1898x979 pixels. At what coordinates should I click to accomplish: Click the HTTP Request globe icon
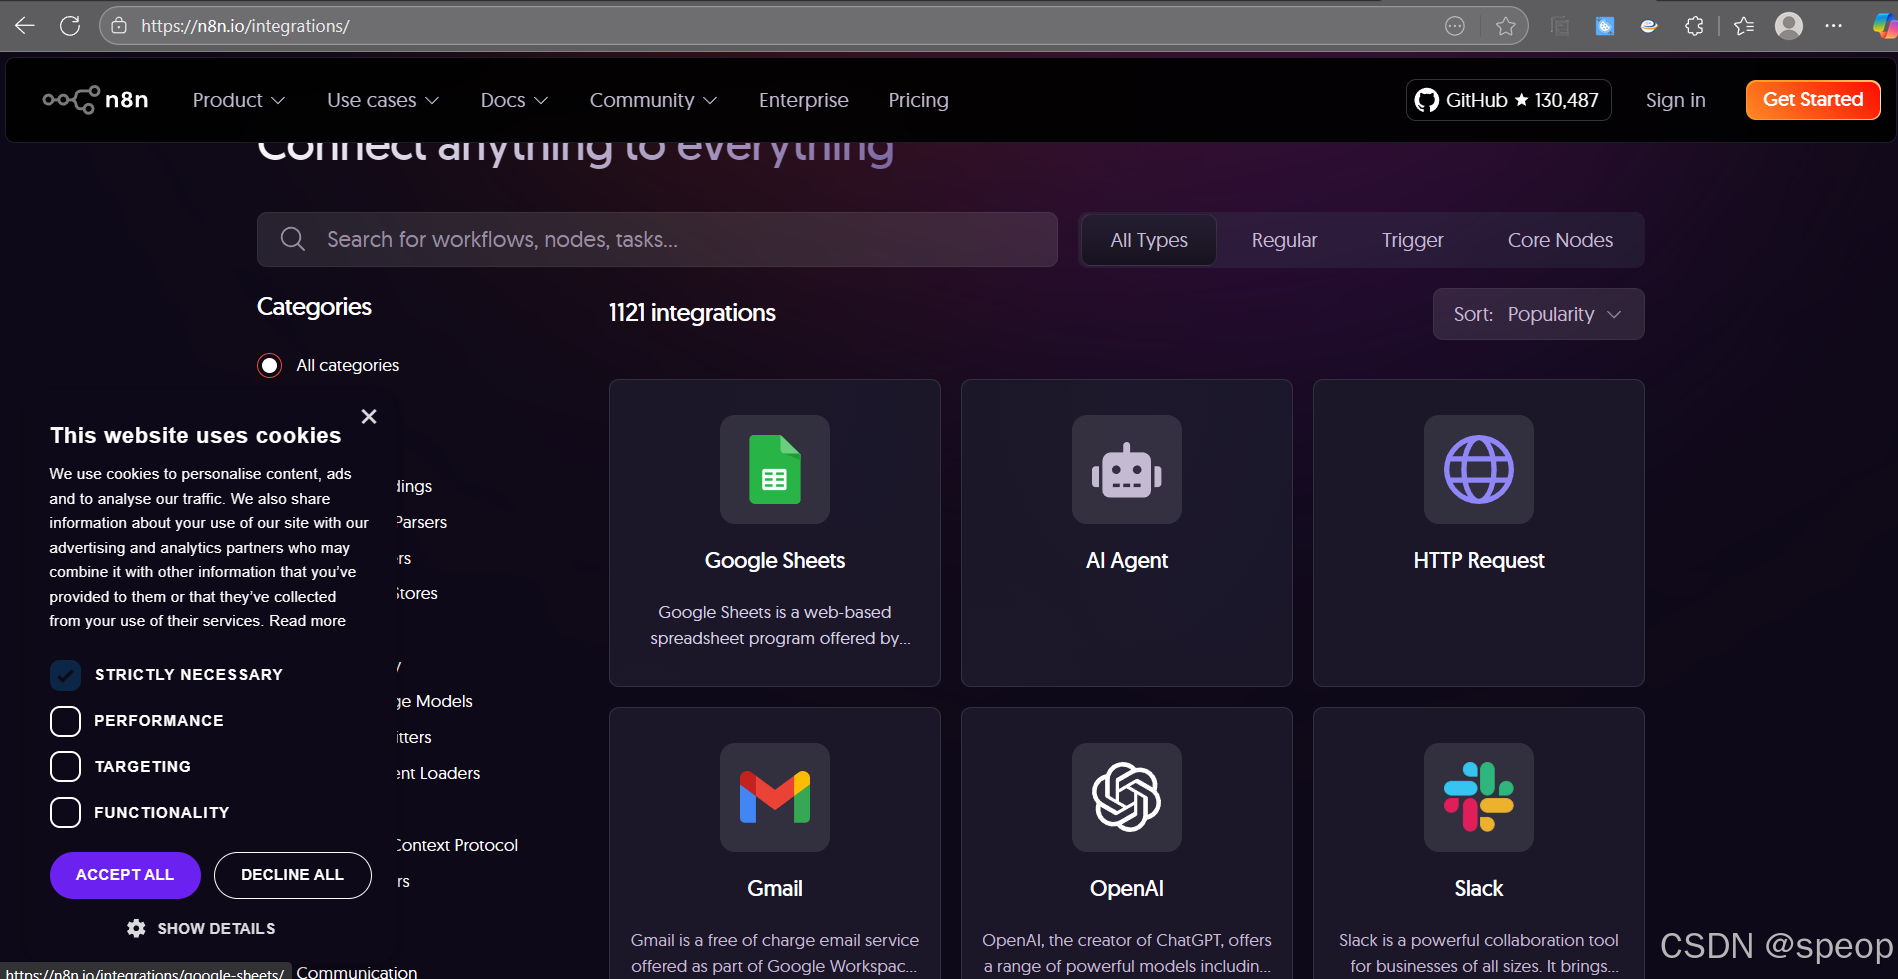pyautogui.click(x=1479, y=469)
